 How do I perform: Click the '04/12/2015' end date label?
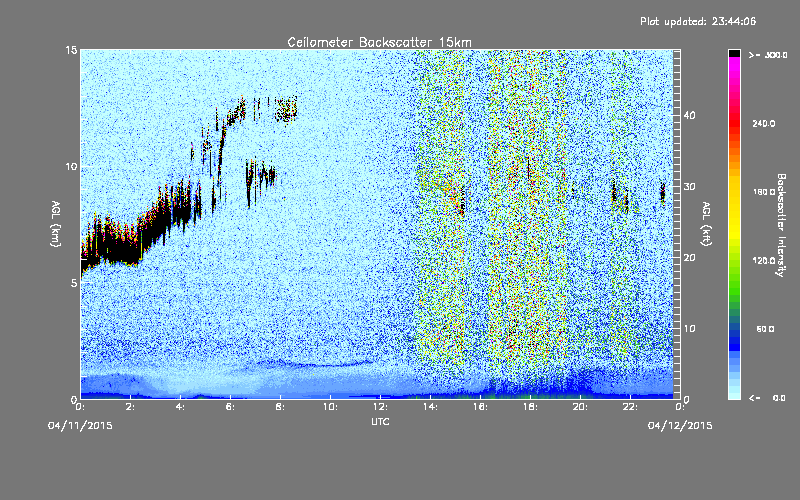(x=680, y=426)
